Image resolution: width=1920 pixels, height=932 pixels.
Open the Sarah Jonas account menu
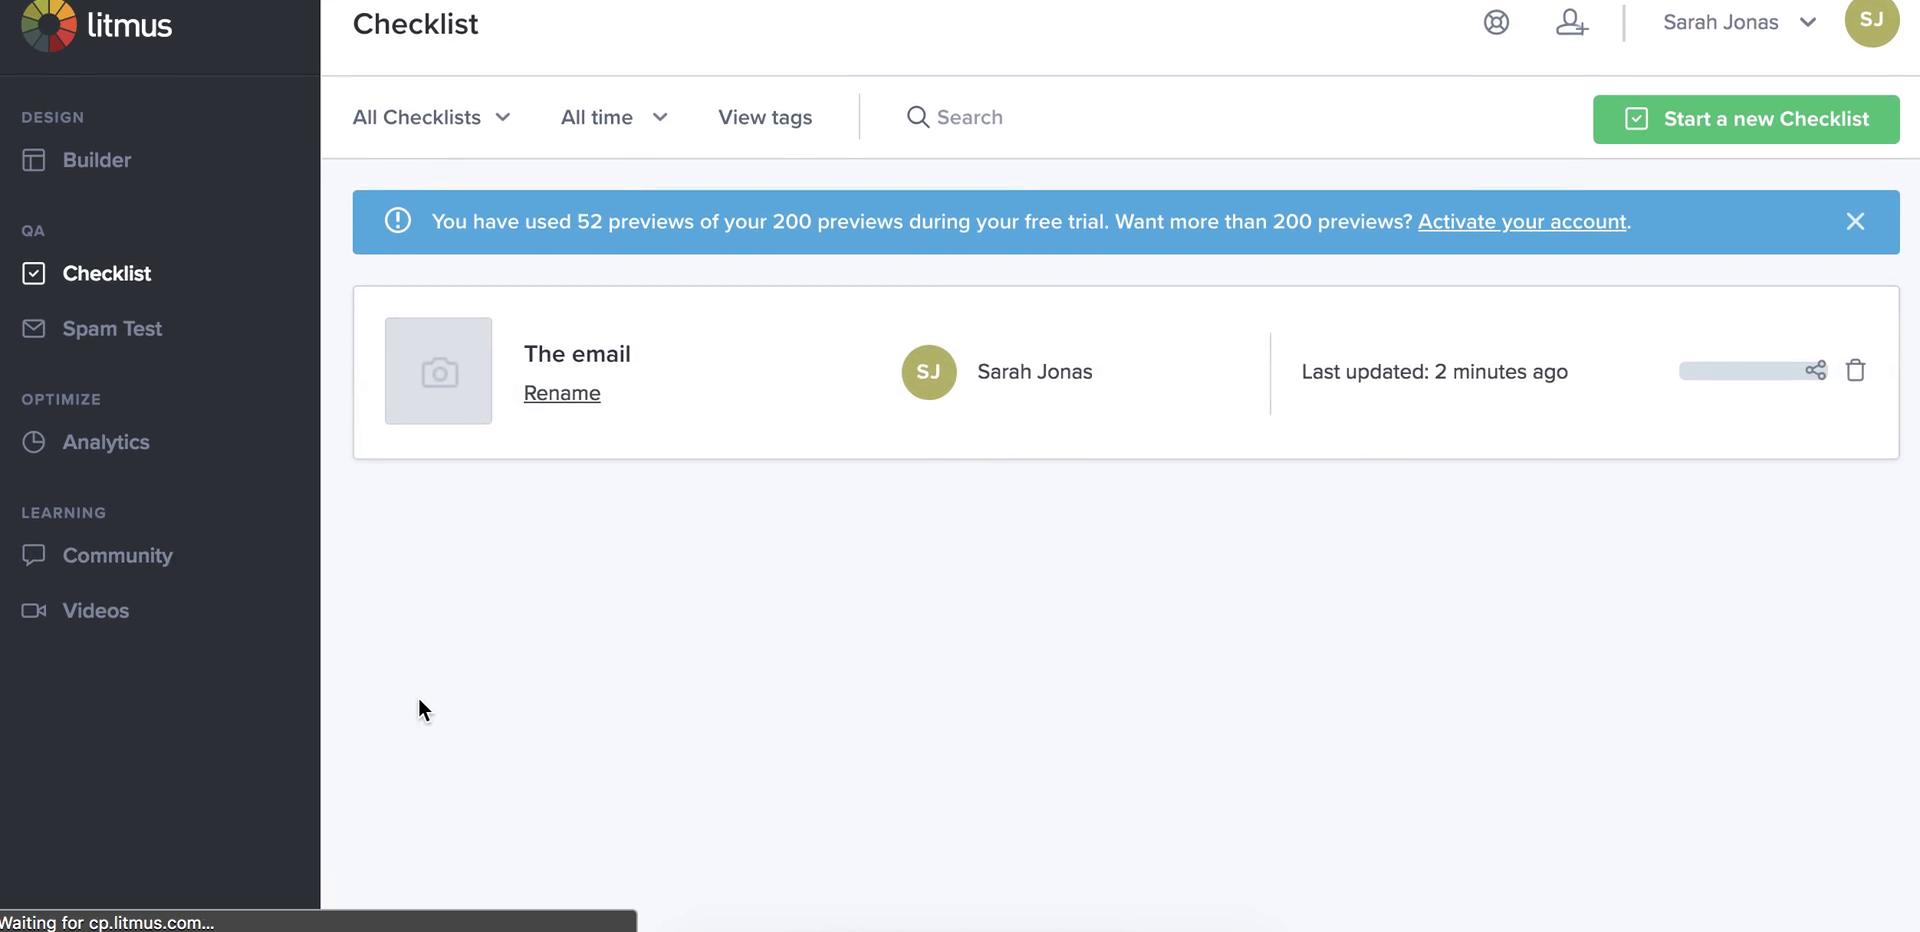tap(1738, 22)
